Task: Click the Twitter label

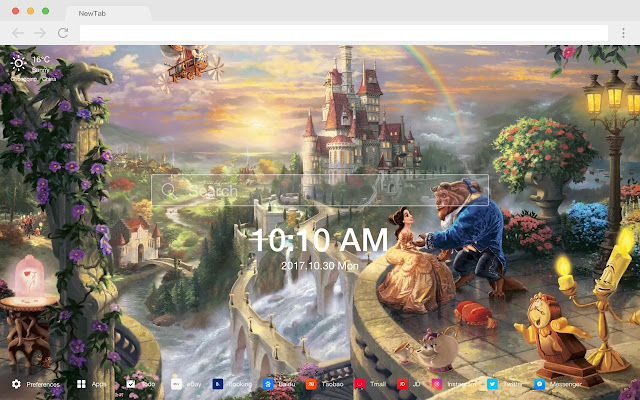Action: (512, 384)
